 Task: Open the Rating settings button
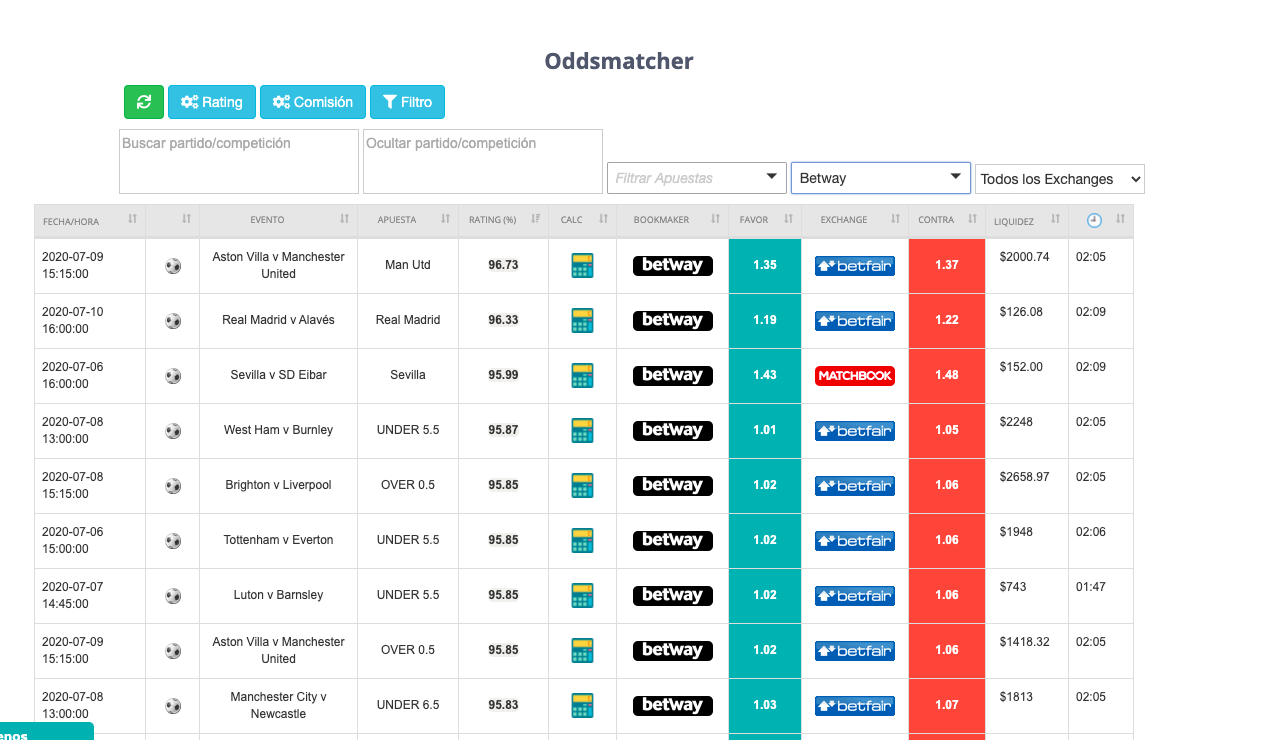point(212,102)
